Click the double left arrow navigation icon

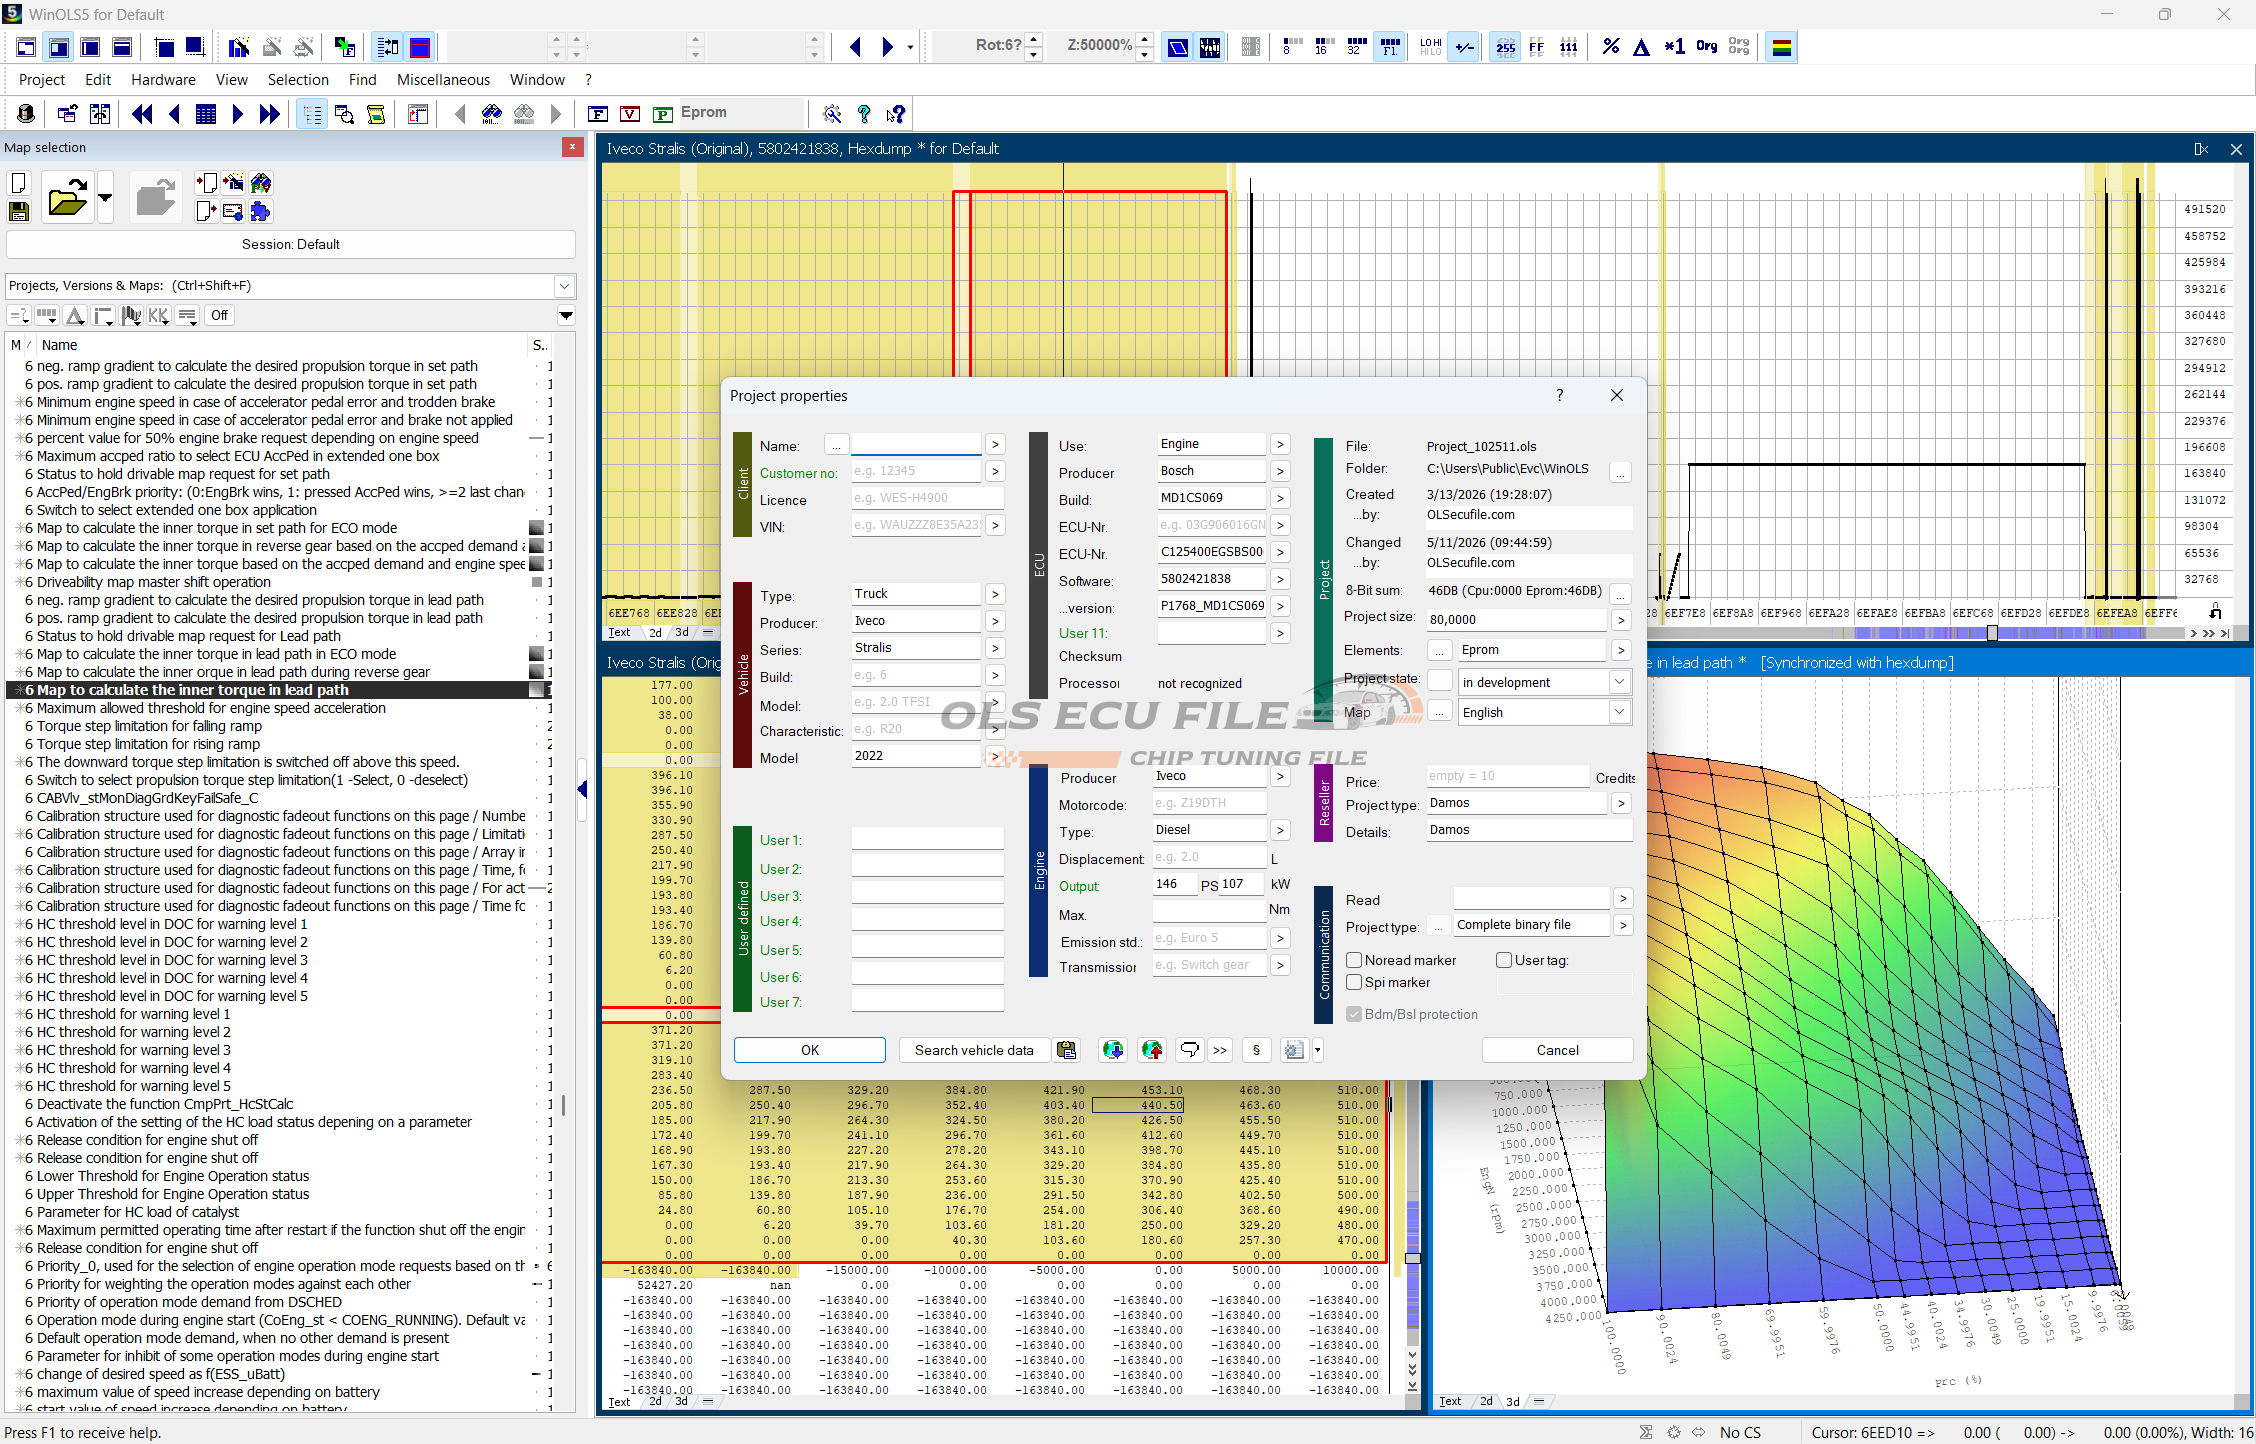click(142, 114)
